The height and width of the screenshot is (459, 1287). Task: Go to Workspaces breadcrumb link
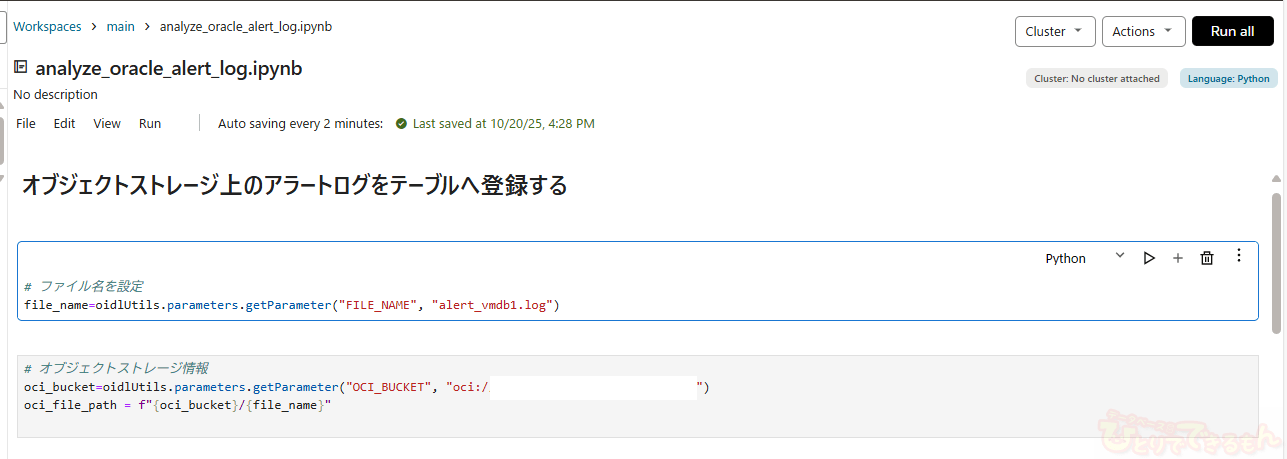pyautogui.click(x=47, y=27)
